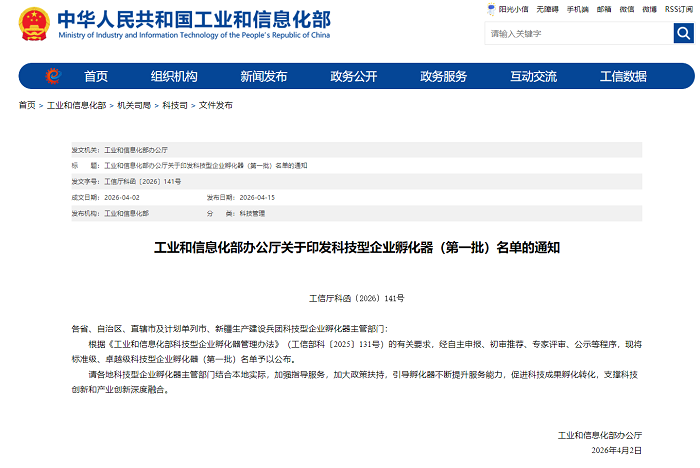700x468 pixels.
Task: Open the 互动交流 menu
Action: 533,76
